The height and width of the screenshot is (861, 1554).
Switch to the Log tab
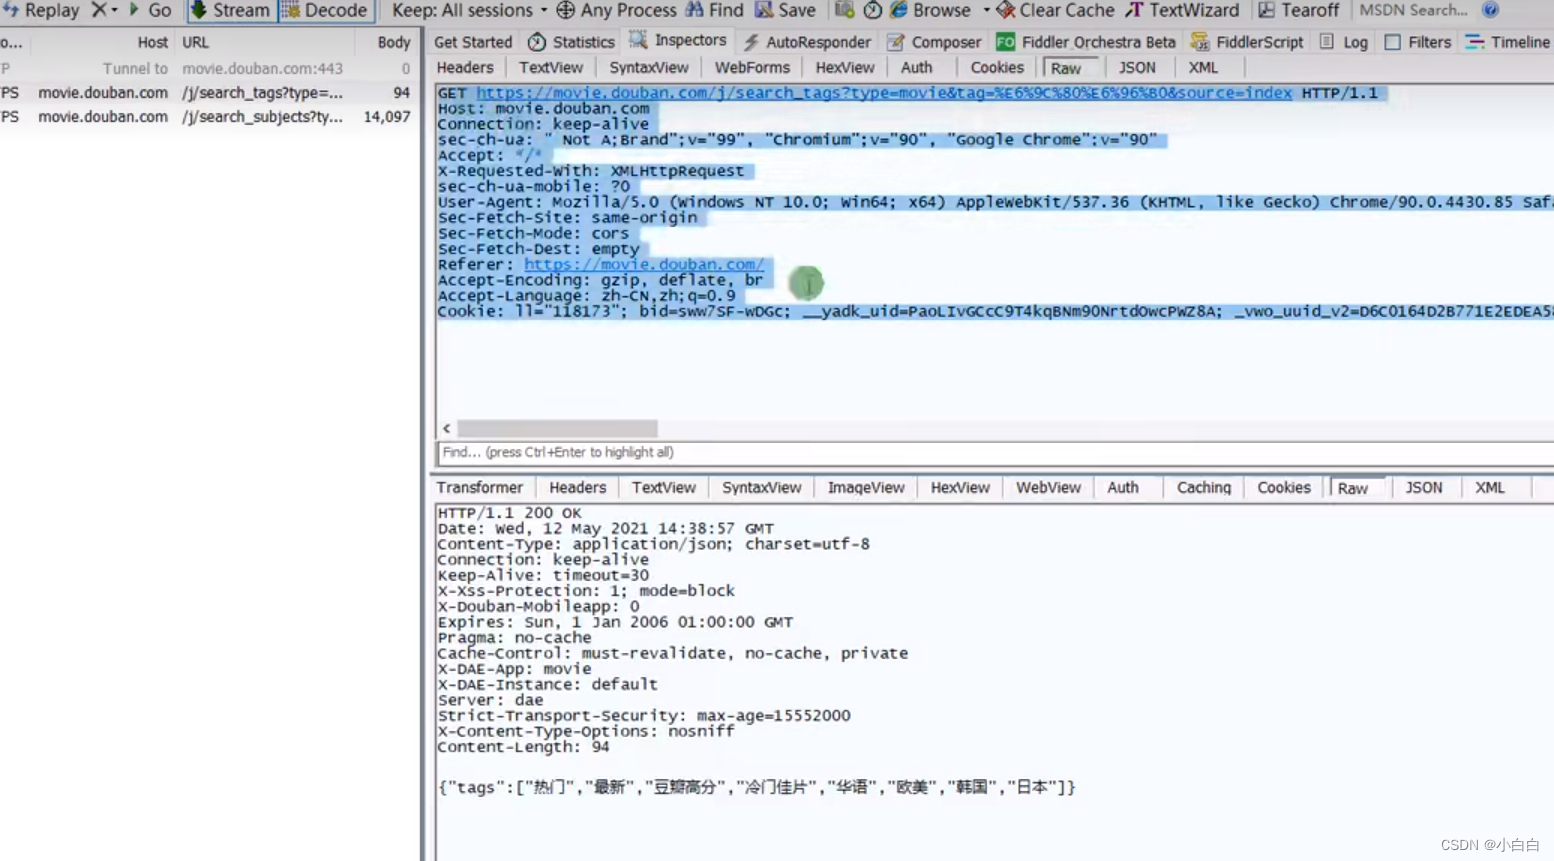click(1343, 42)
